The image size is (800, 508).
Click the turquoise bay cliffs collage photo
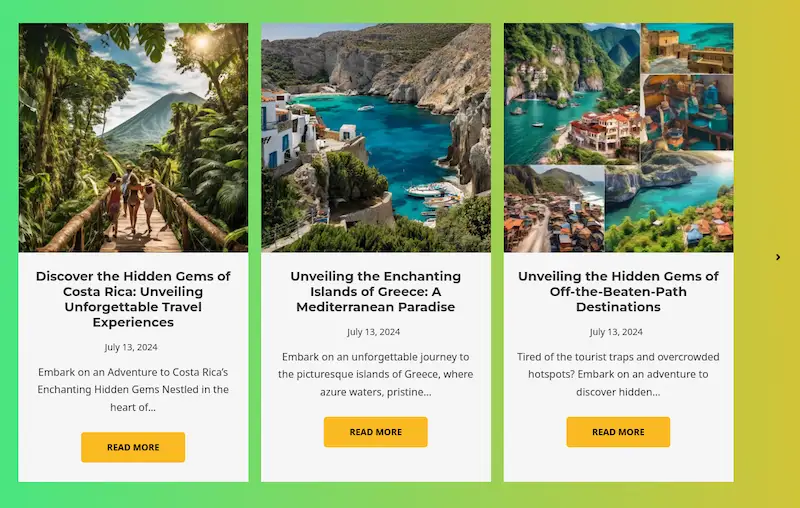coord(669,201)
